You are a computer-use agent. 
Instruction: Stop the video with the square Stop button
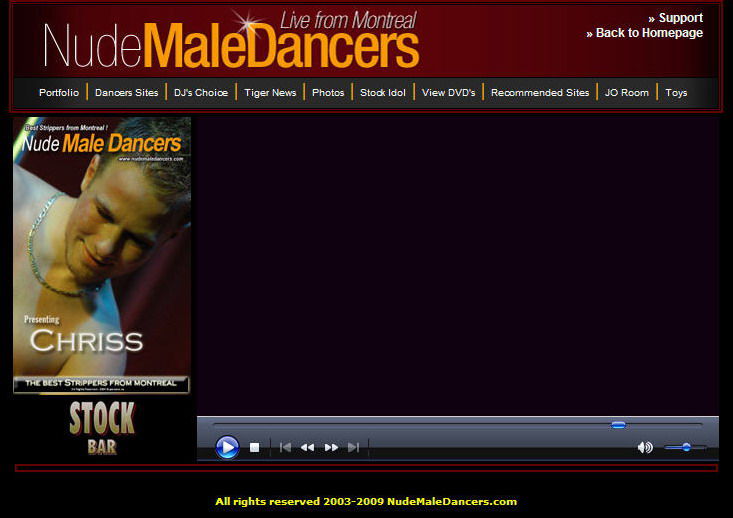[254, 447]
